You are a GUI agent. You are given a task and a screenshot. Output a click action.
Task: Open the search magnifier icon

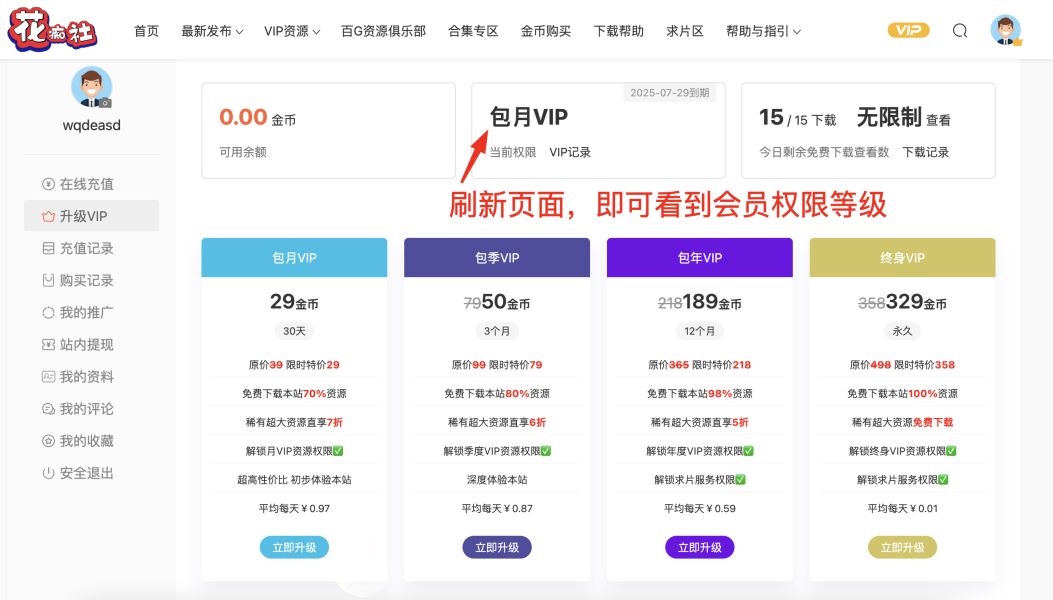pyautogui.click(x=960, y=31)
